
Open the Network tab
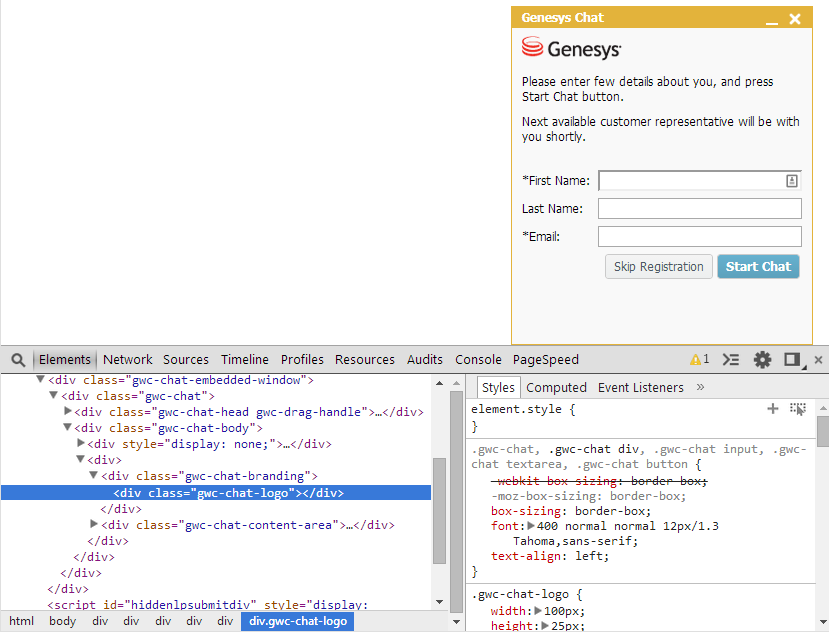(x=127, y=360)
